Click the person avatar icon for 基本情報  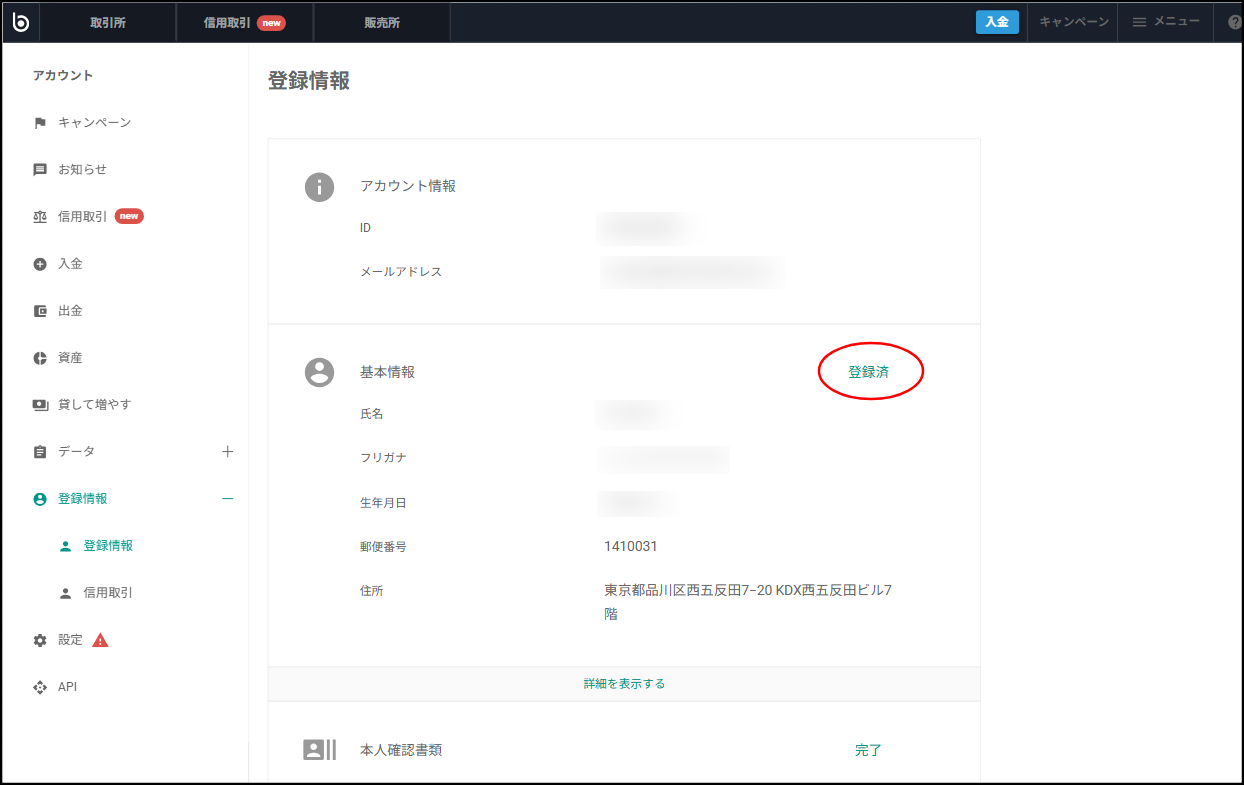pyautogui.click(x=319, y=372)
